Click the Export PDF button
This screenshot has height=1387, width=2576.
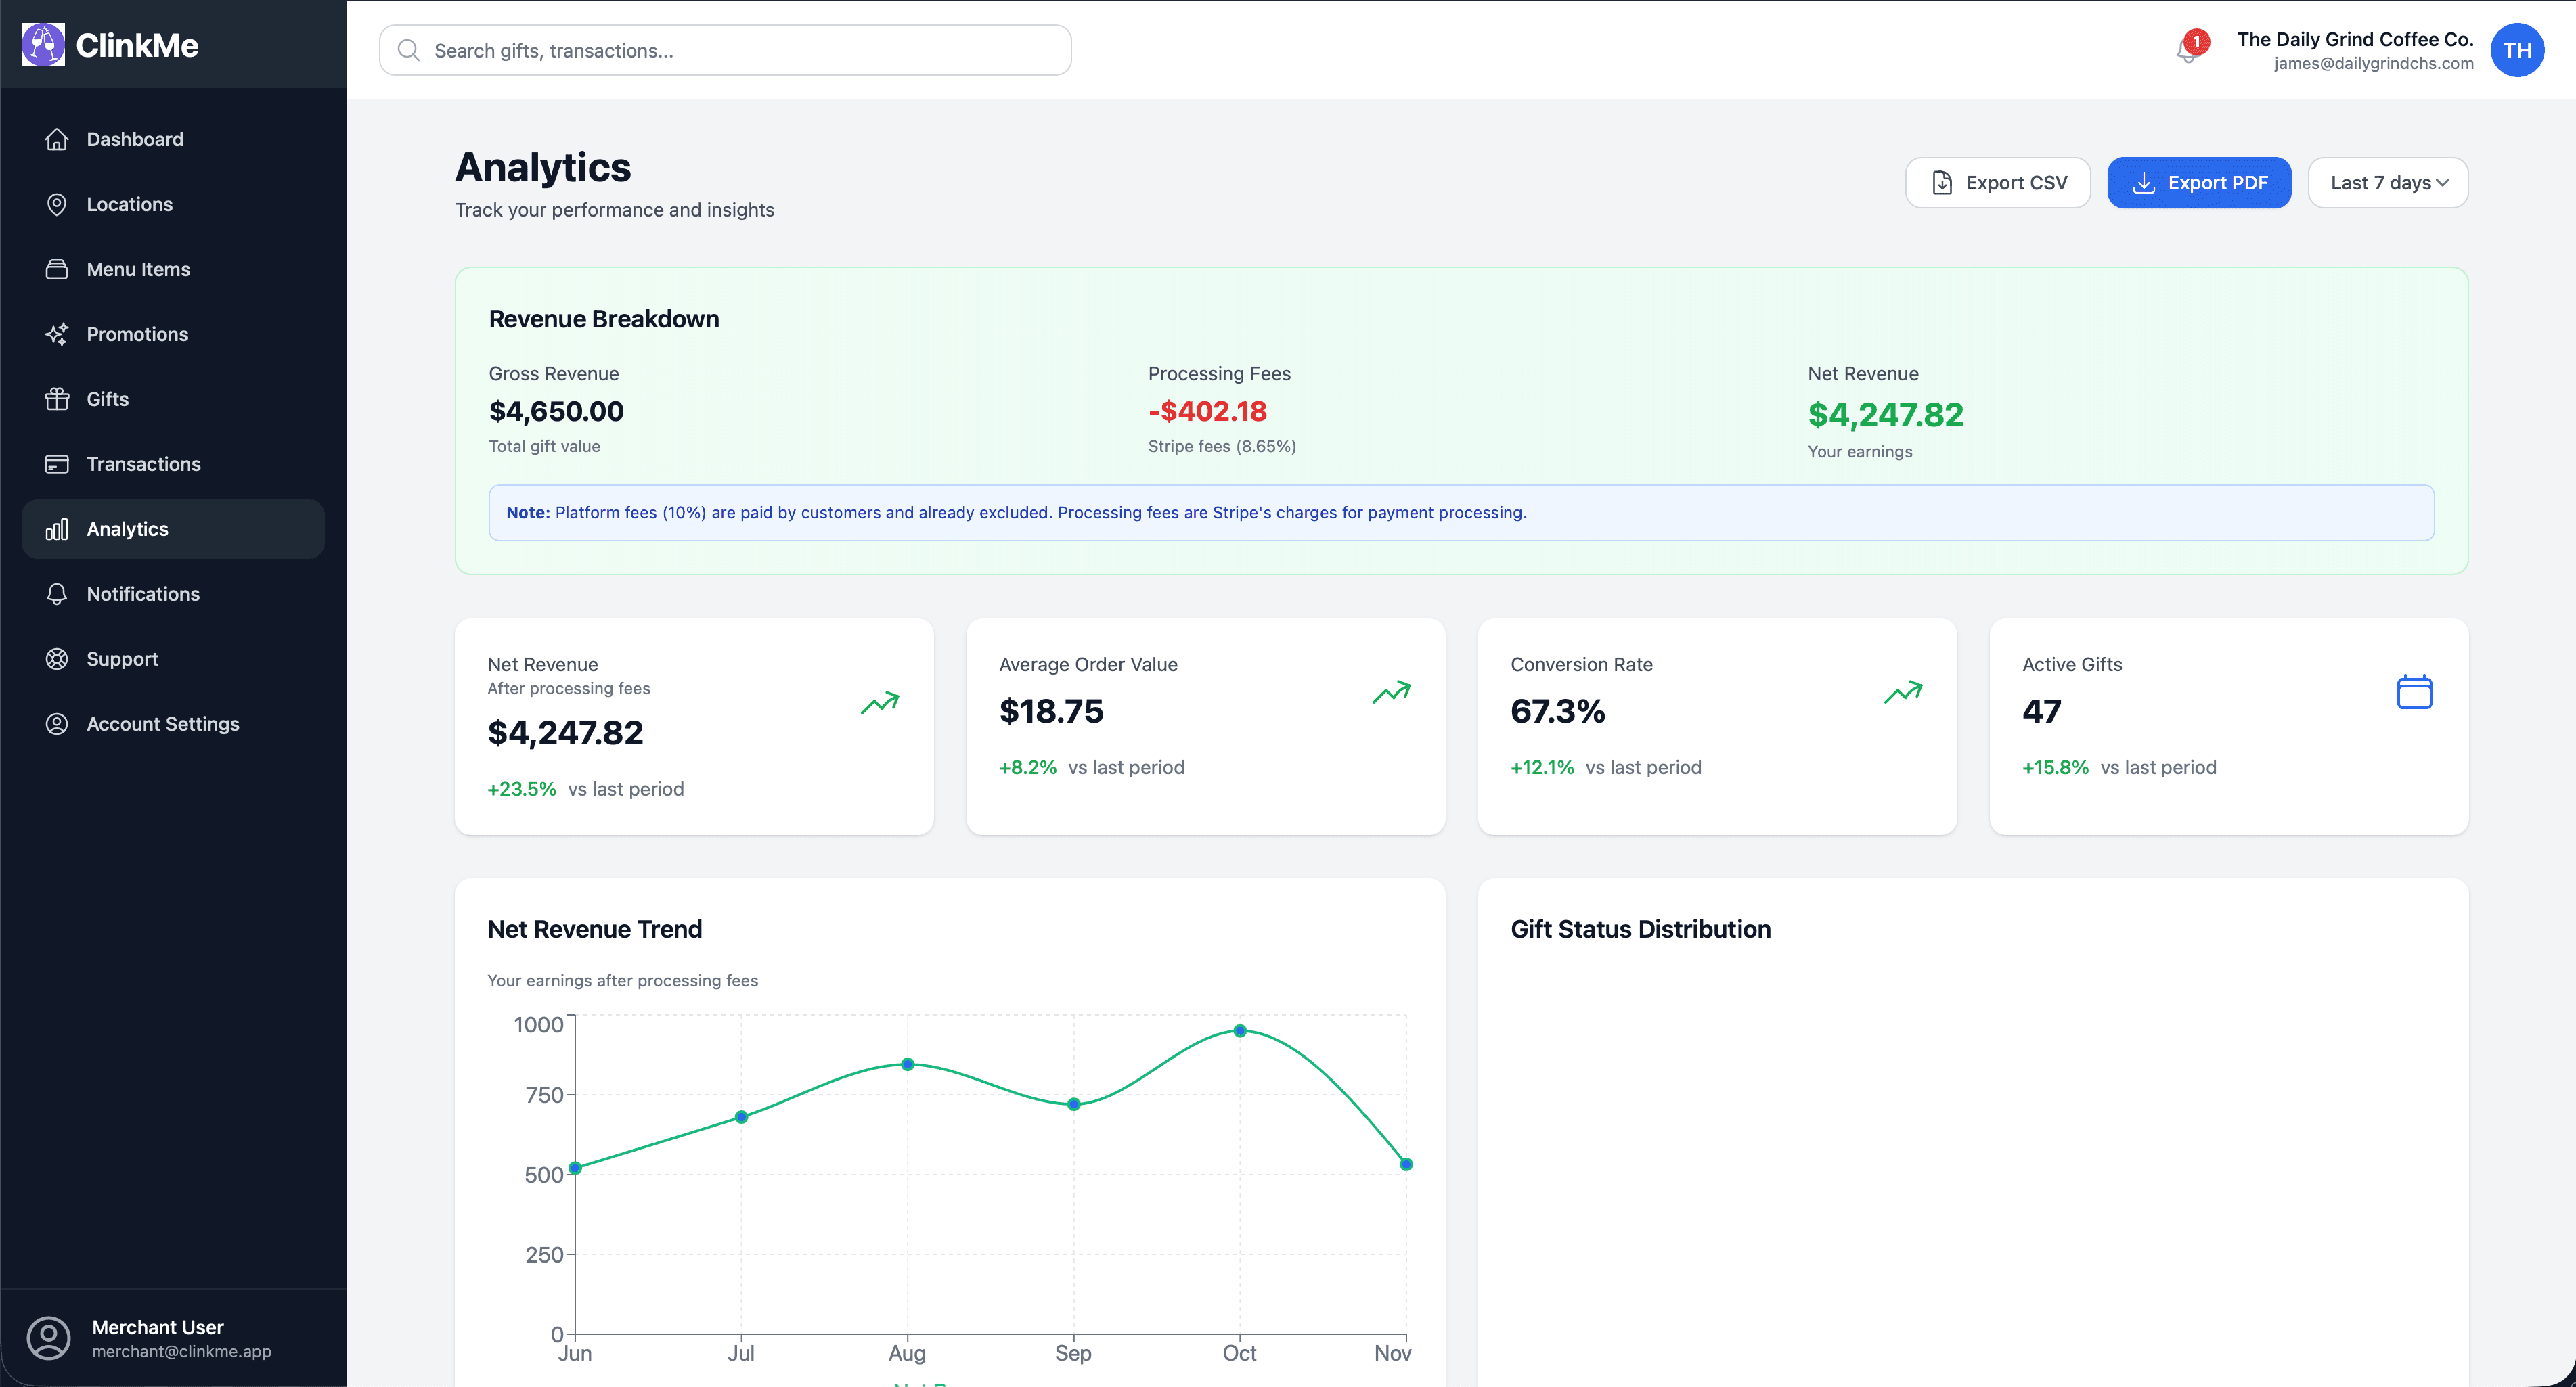2199,182
